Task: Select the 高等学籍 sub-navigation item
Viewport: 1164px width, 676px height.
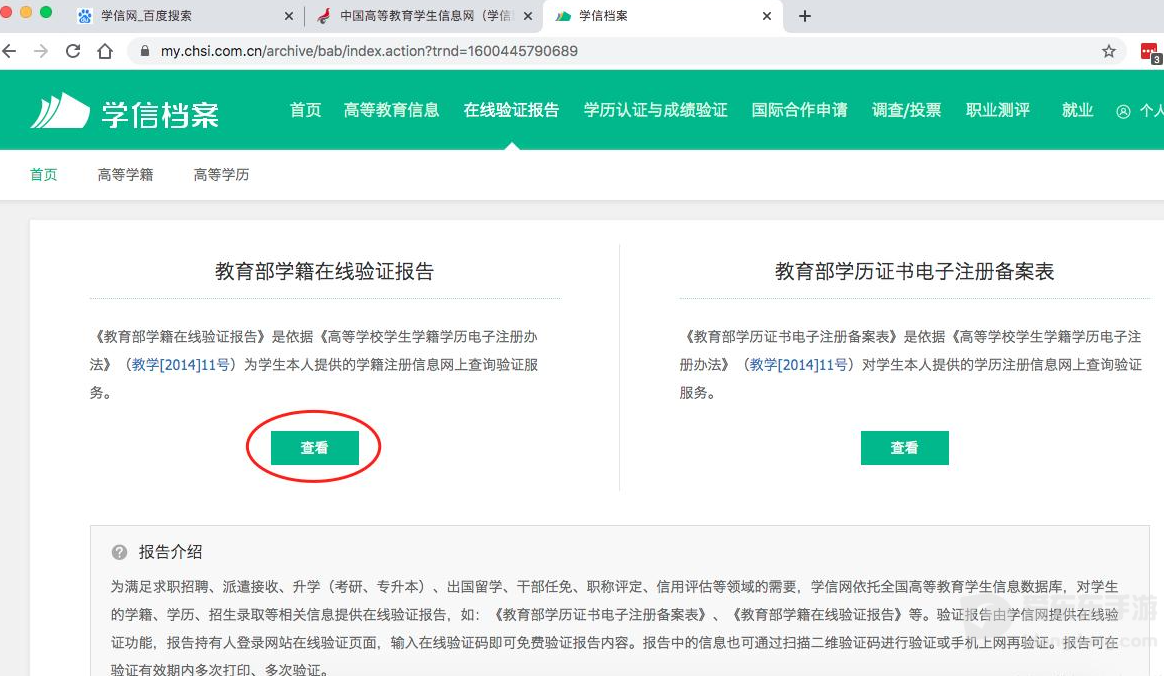Action: (125, 174)
